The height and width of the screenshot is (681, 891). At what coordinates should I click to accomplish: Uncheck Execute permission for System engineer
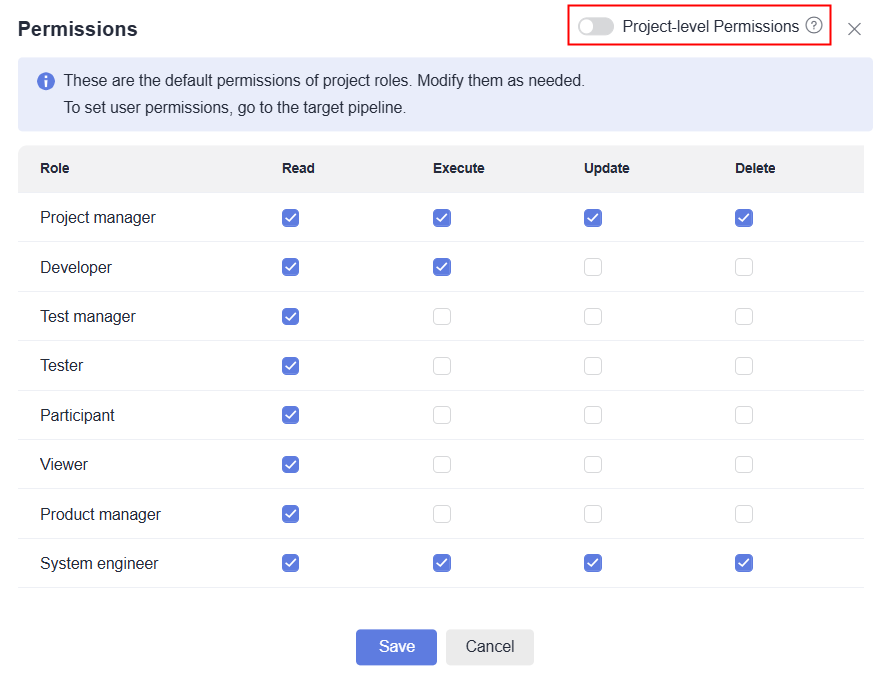[x=442, y=563]
